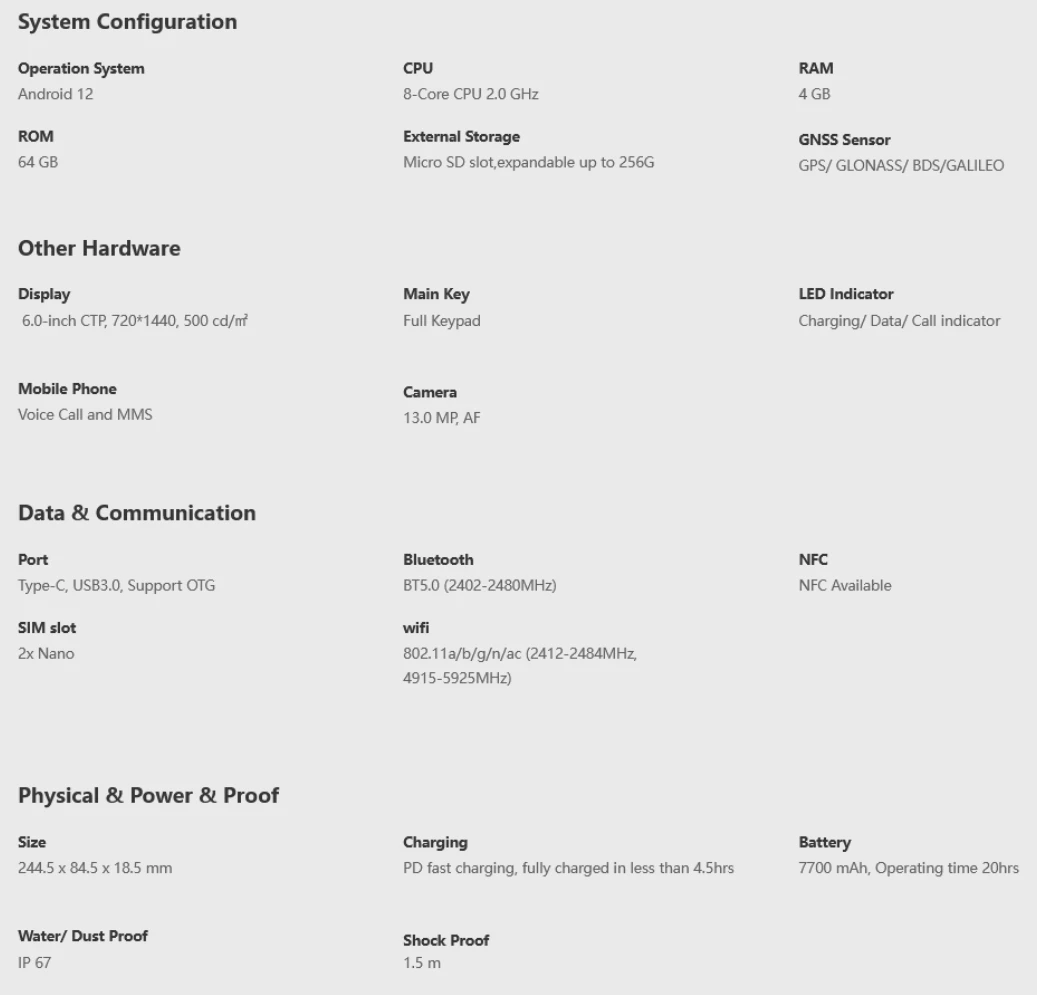
Task: Click the GNSS Sensor label
Action: point(844,139)
